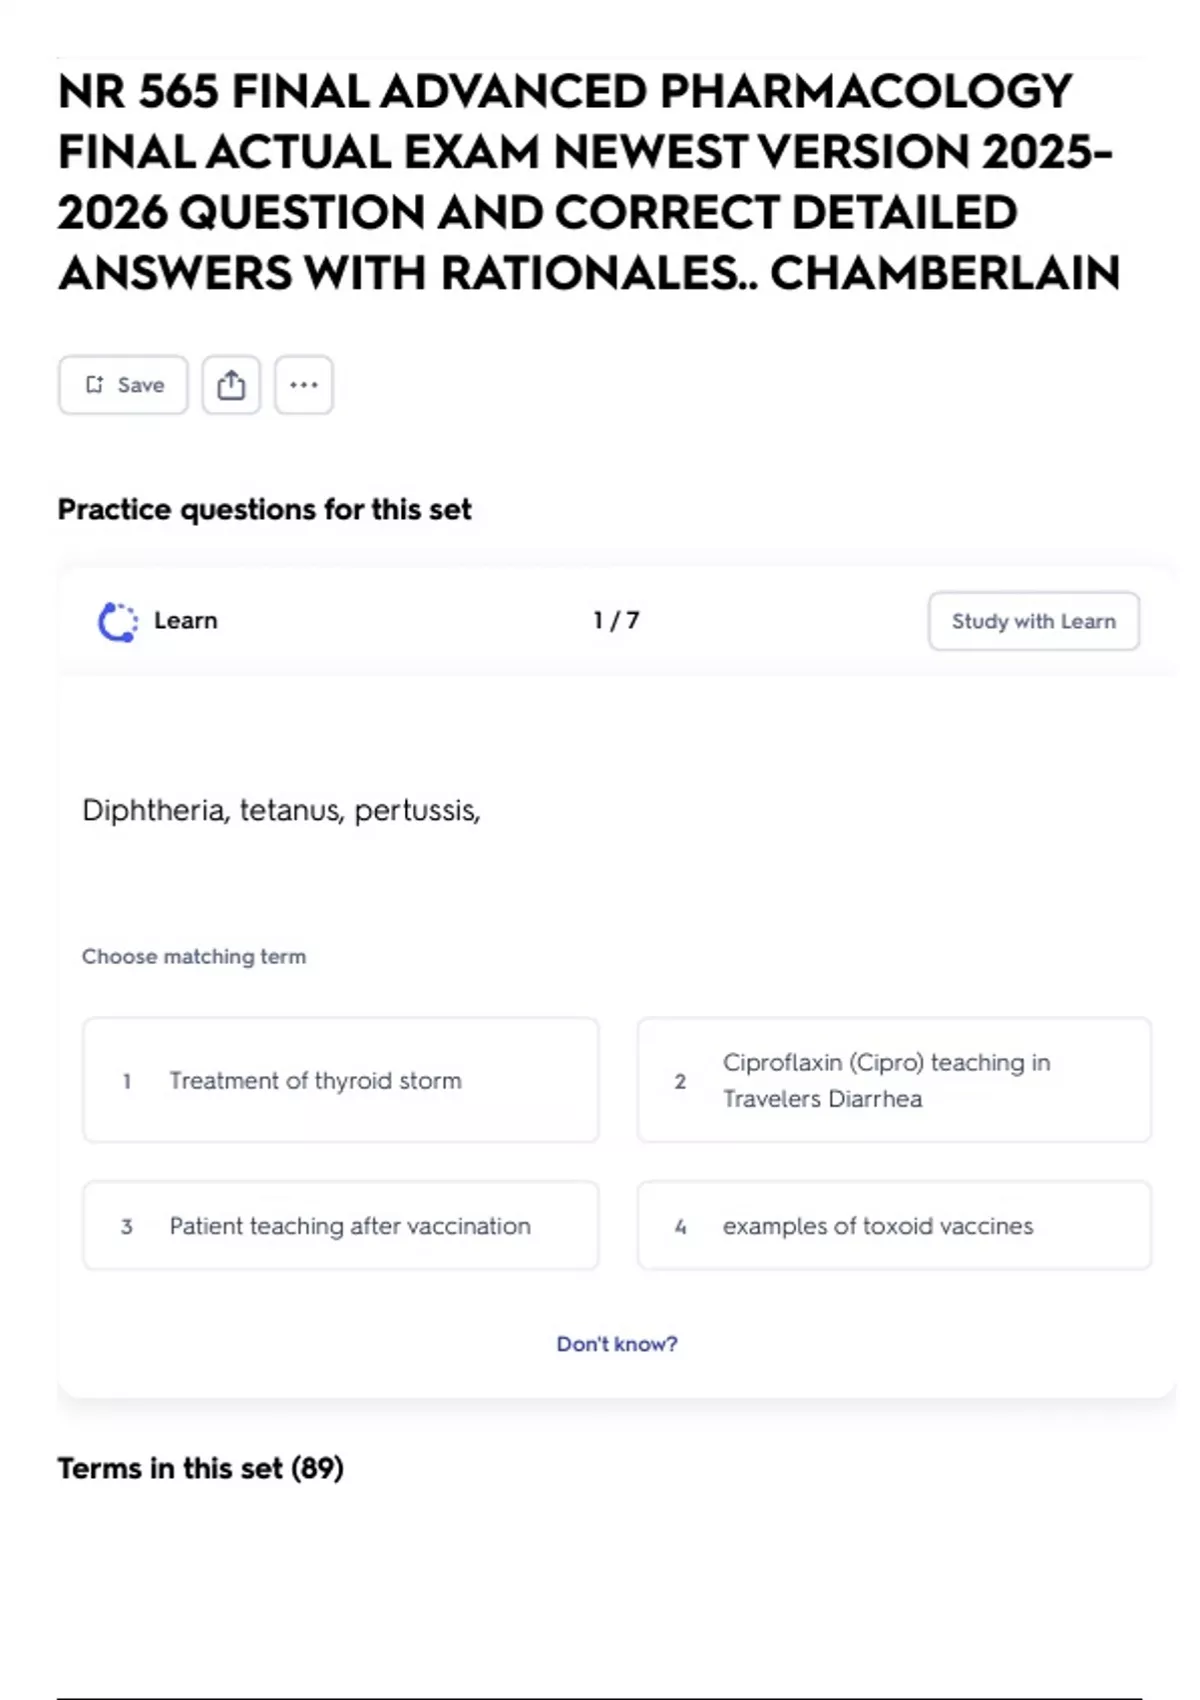The image size is (1200, 1700).
Task: Select answer 'Ciprofloxacin teaching in Travelers Diarrhea'
Action: coord(894,1080)
